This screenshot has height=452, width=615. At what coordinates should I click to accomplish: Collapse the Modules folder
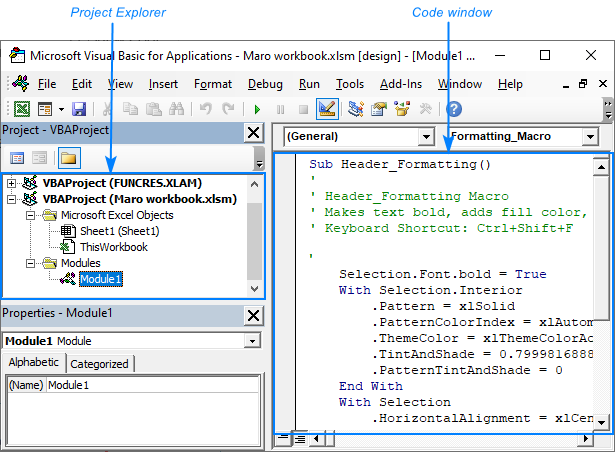pos(30,263)
